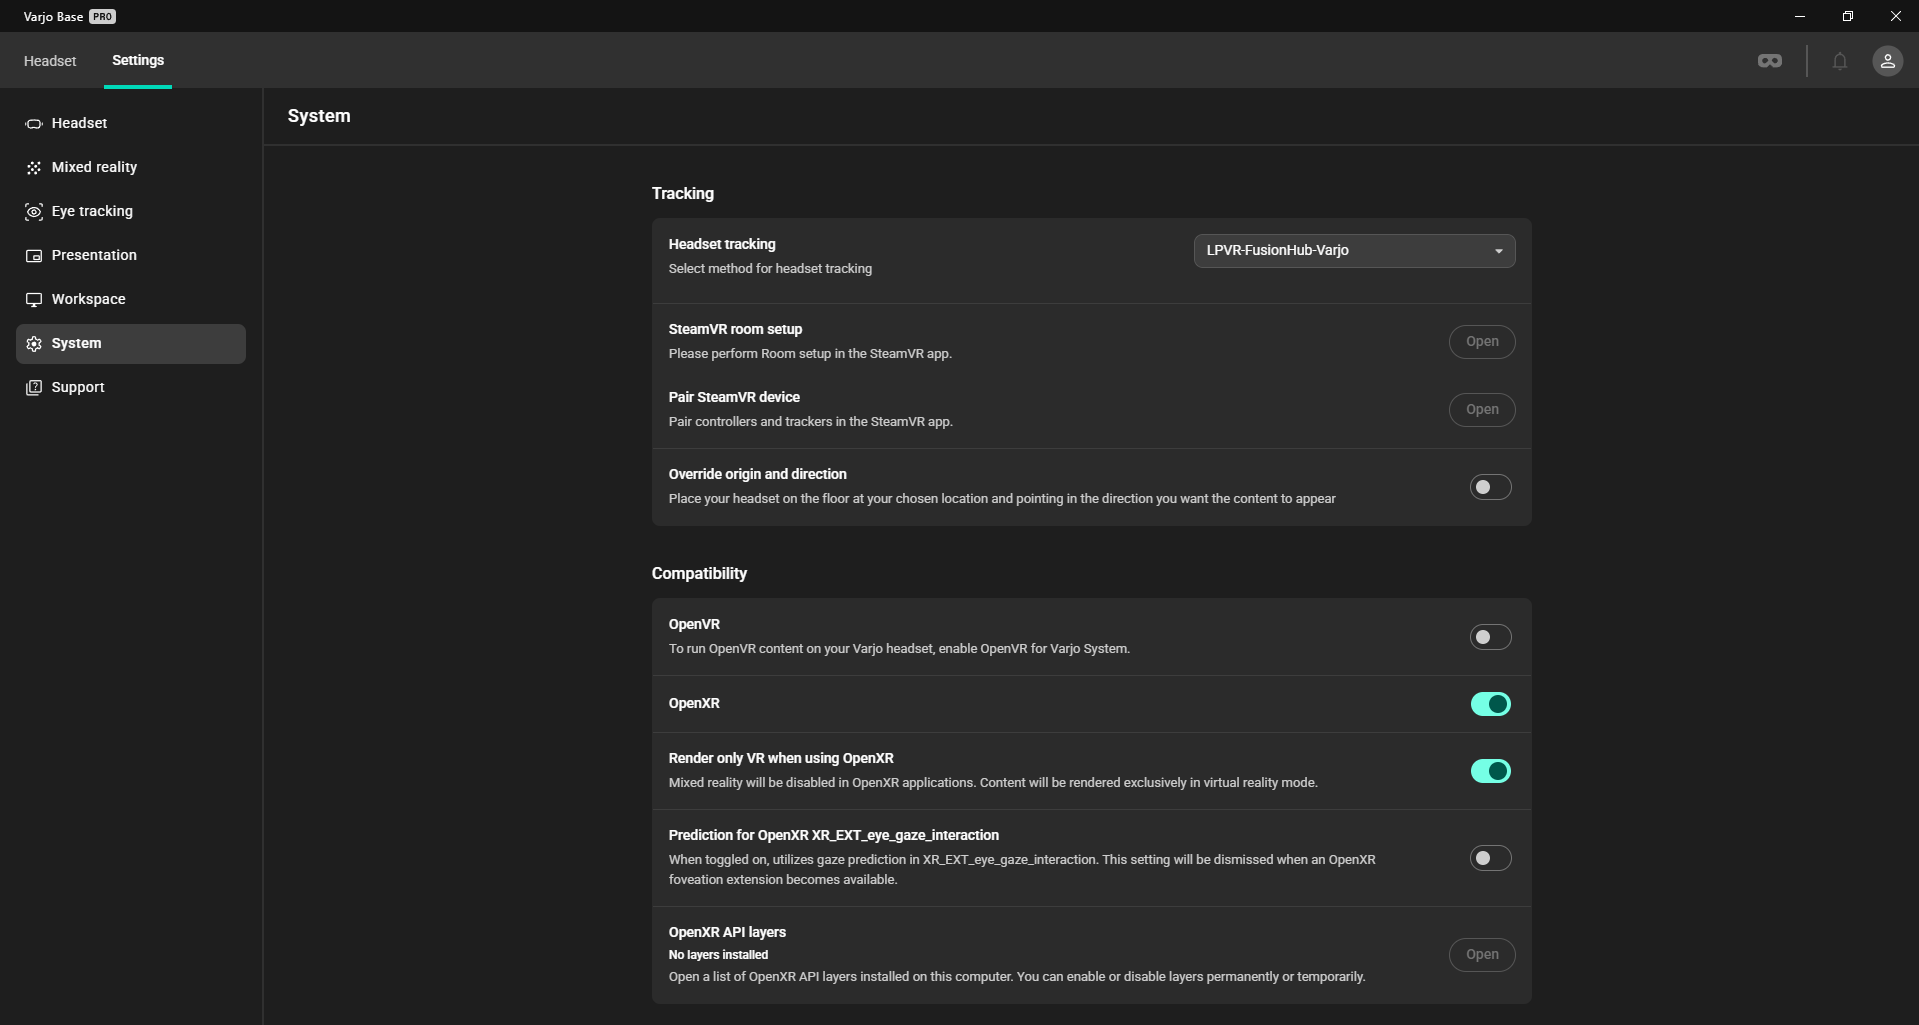Open Pair SteamVR device
Viewport: 1919px width, 1025px height.
[1482, 410]
